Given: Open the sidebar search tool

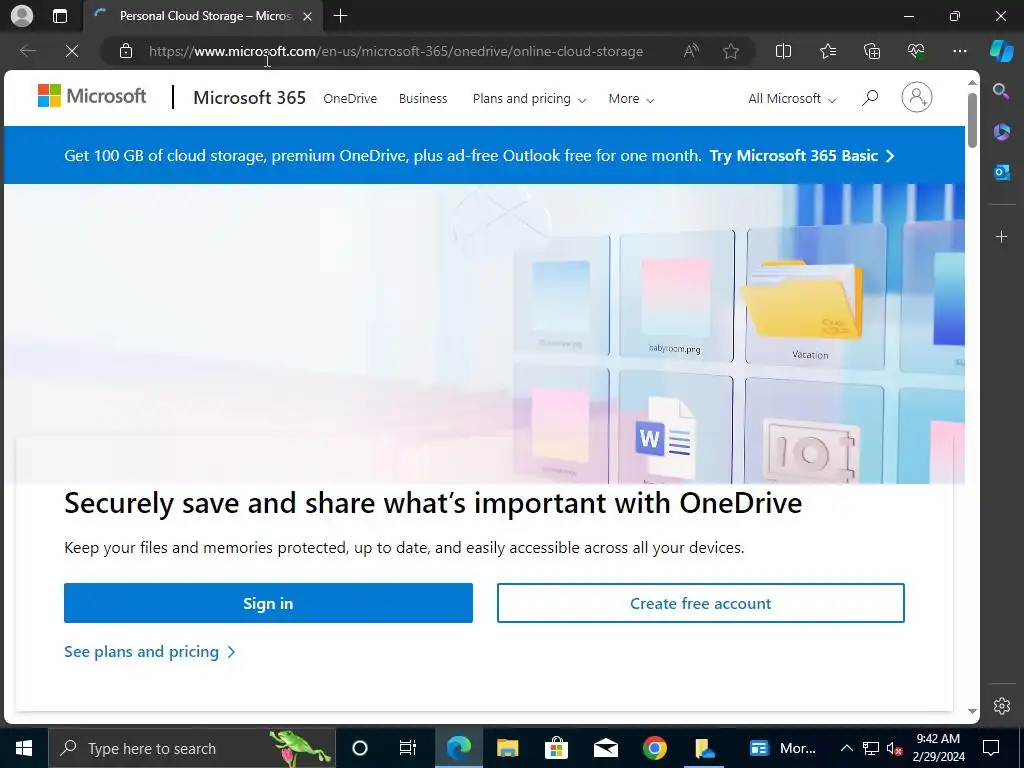Looking at the screenshot, I should (1001, 91).
